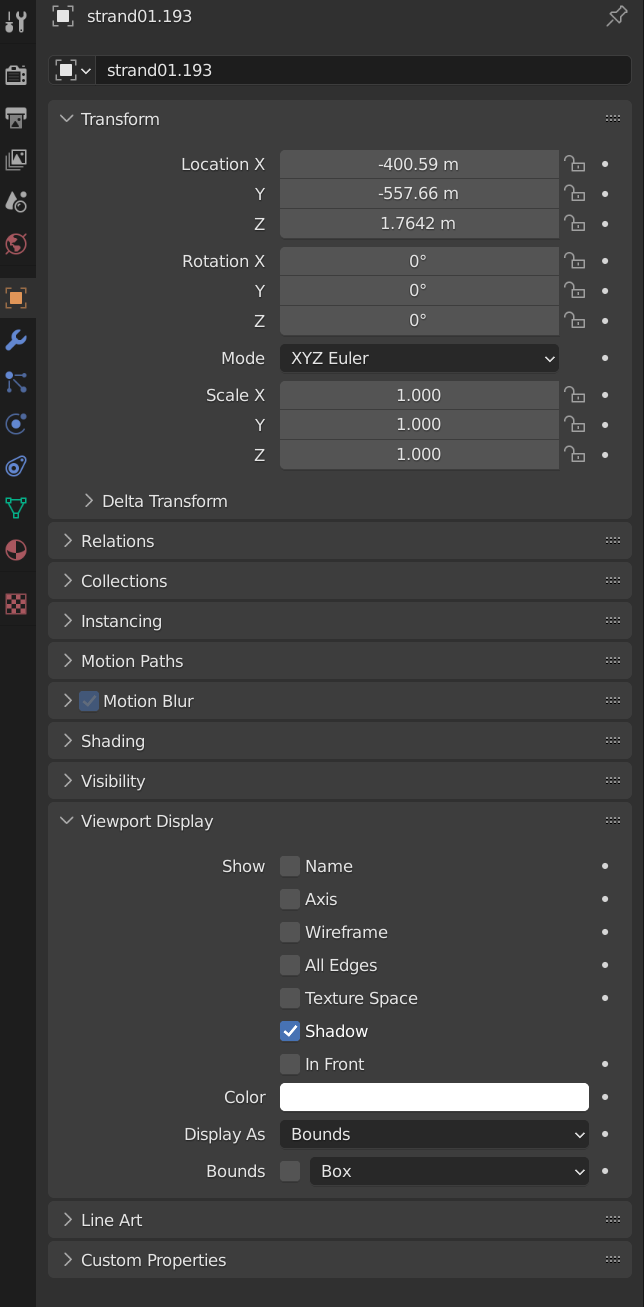Open the Object Constraints tab
Viewport: 644px width, 1307px height.
coord(16,465)
